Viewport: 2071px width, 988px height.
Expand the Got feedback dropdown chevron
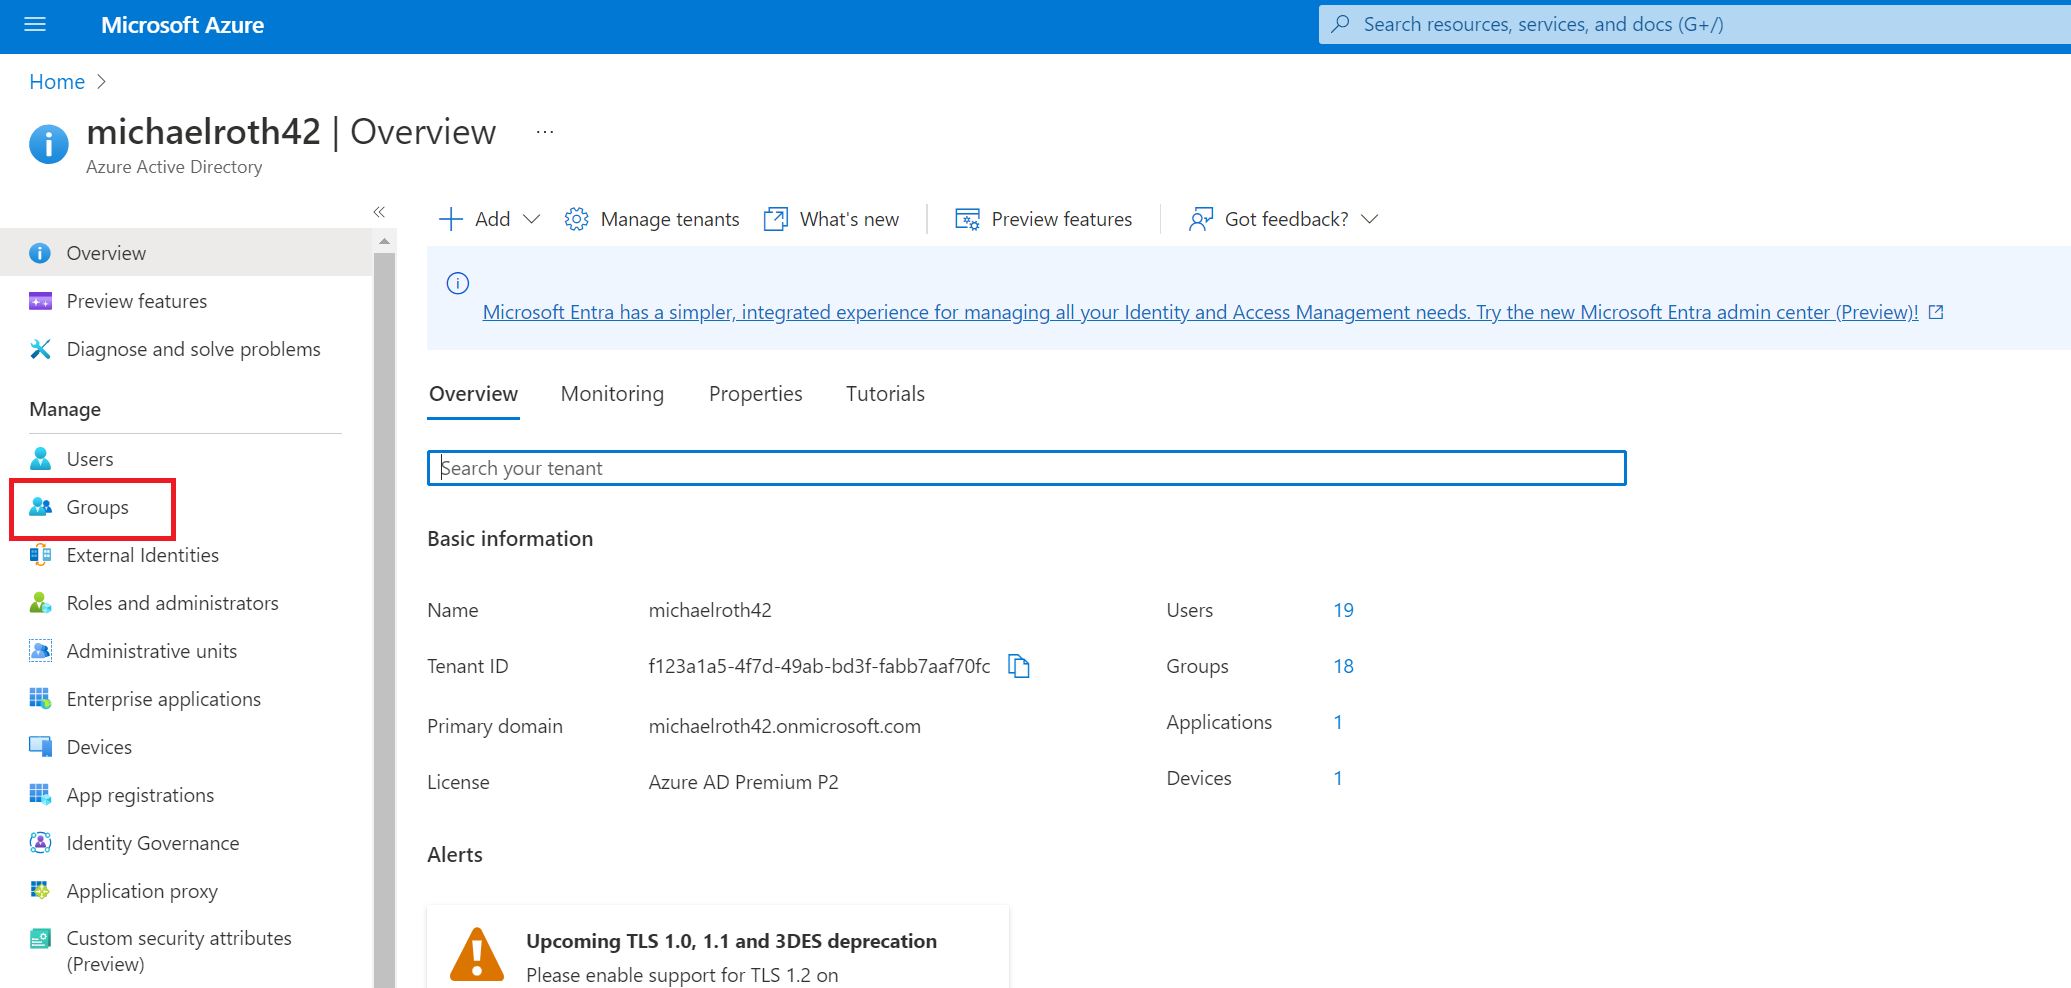point(1370,219)
